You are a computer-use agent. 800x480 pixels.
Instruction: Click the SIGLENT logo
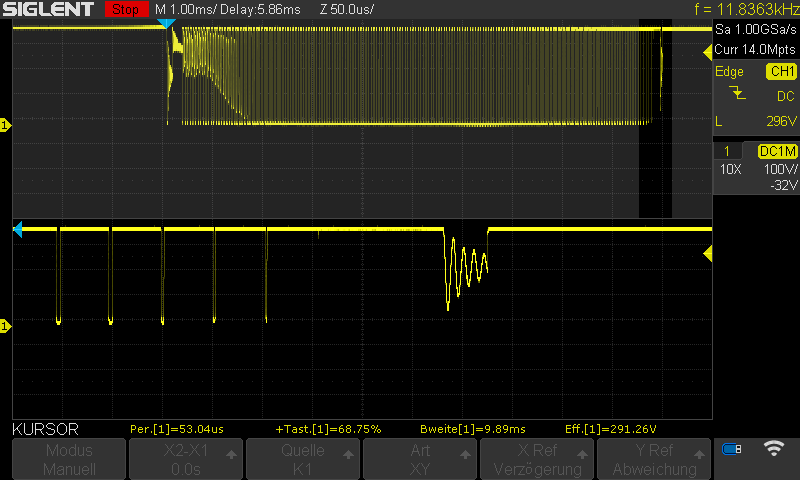[48, 9]
